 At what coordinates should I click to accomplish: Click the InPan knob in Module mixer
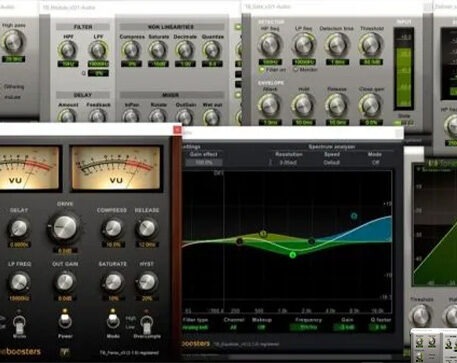(131, 116)
